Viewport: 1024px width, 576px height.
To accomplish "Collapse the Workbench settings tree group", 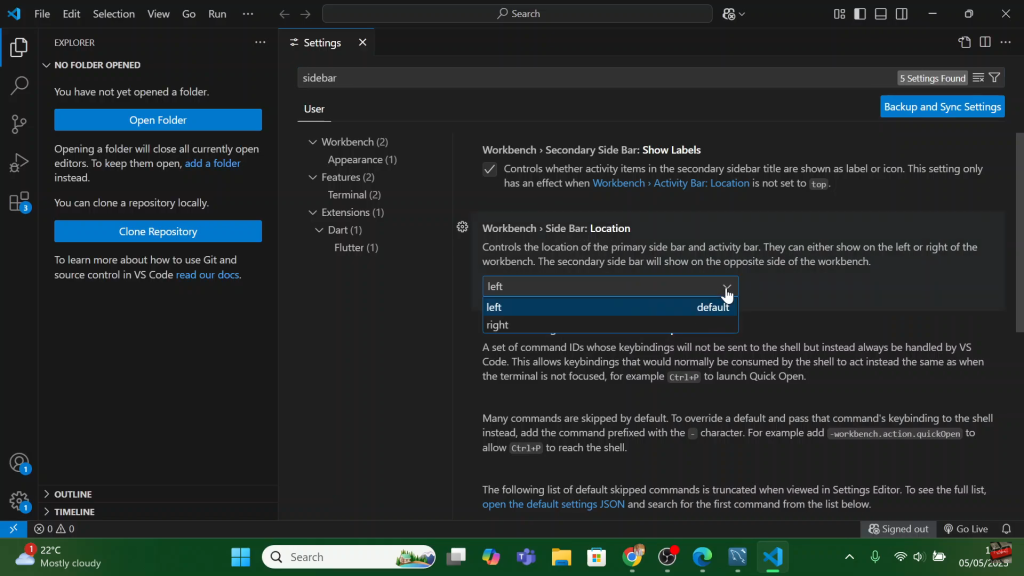I will [312, 142].
